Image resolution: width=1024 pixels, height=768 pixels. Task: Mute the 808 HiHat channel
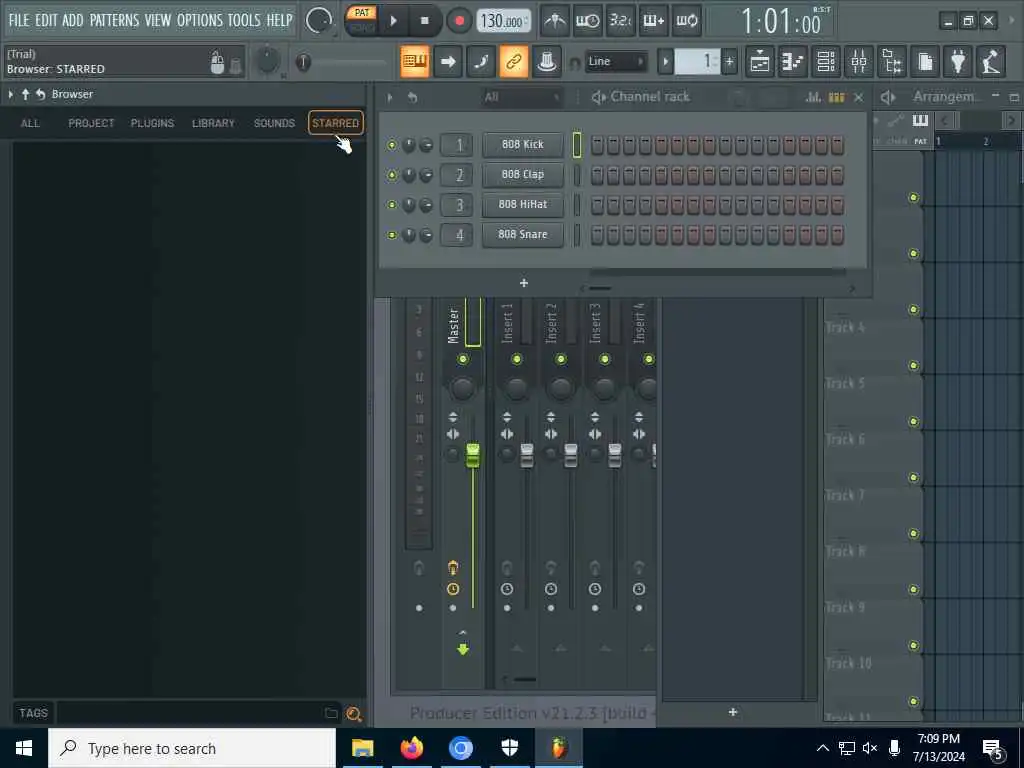pyautogui.click(x=392, y=205)
